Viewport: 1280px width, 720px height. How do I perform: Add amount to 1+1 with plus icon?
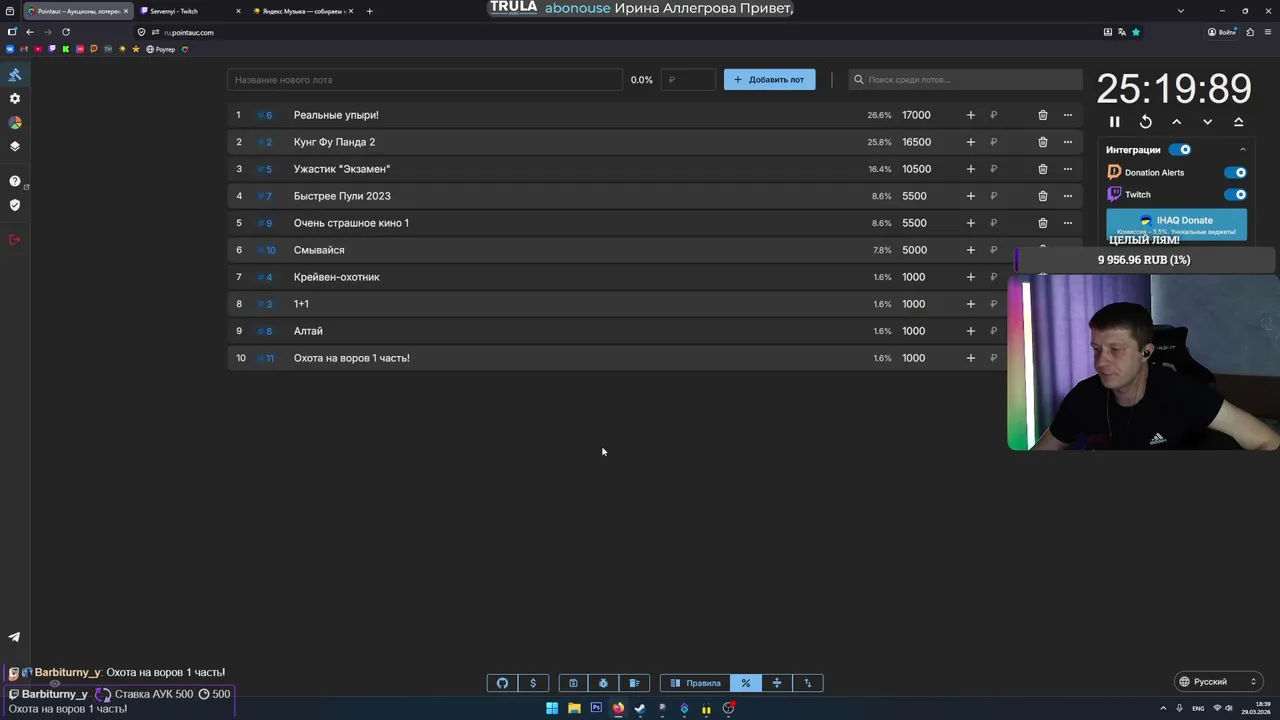coord(970,304)
